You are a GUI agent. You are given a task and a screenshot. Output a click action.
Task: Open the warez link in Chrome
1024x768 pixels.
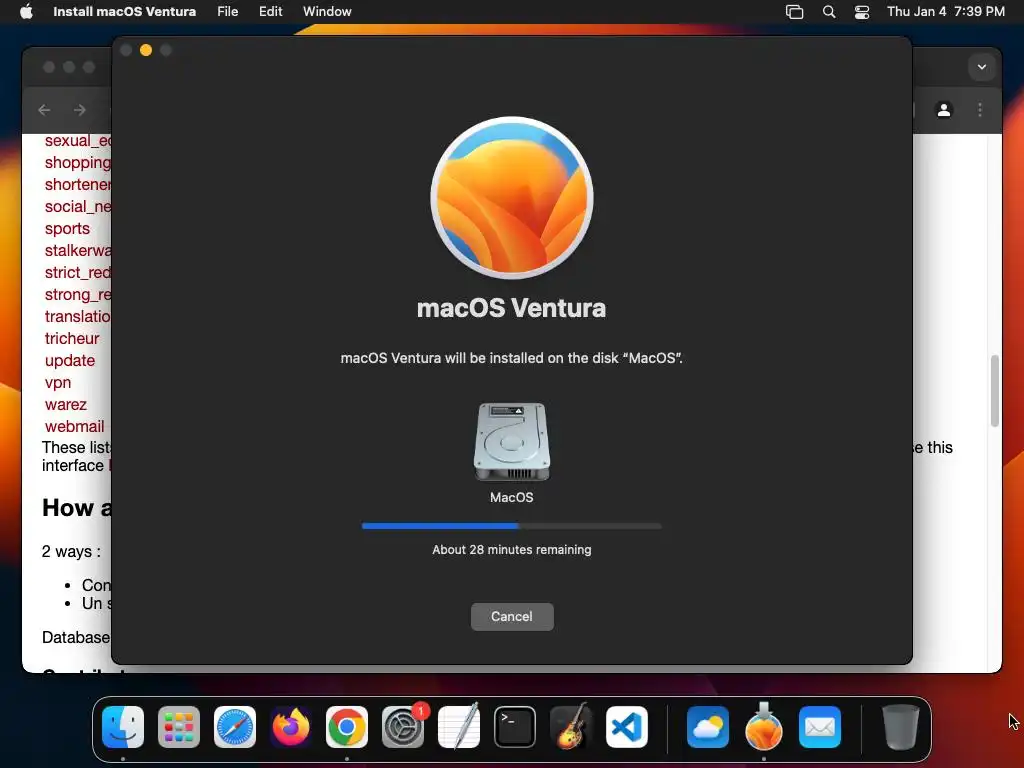(65, 405)
